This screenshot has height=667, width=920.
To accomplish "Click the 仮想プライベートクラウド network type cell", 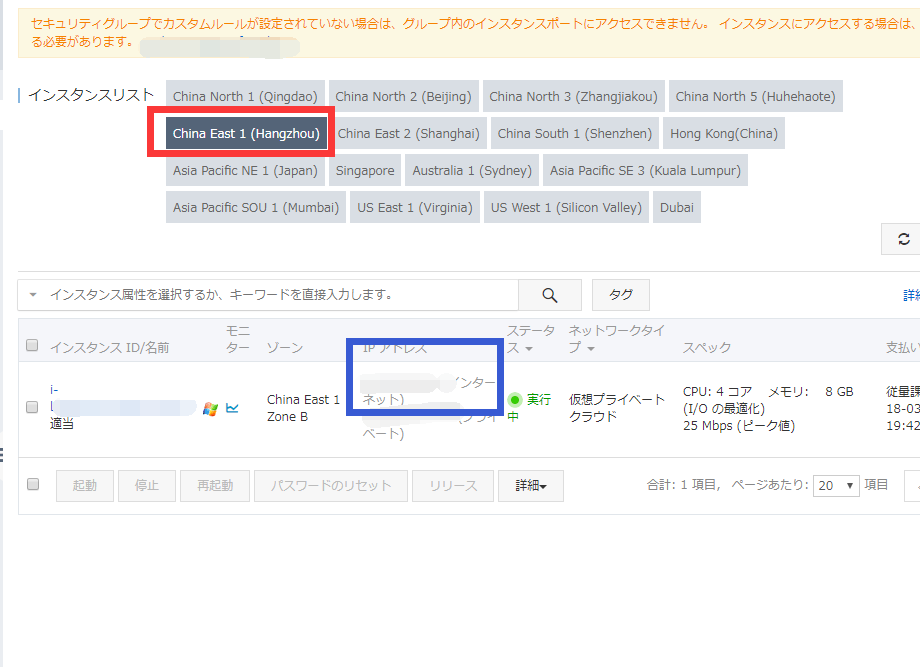I will pyautogui.click(x=617, y=408).
